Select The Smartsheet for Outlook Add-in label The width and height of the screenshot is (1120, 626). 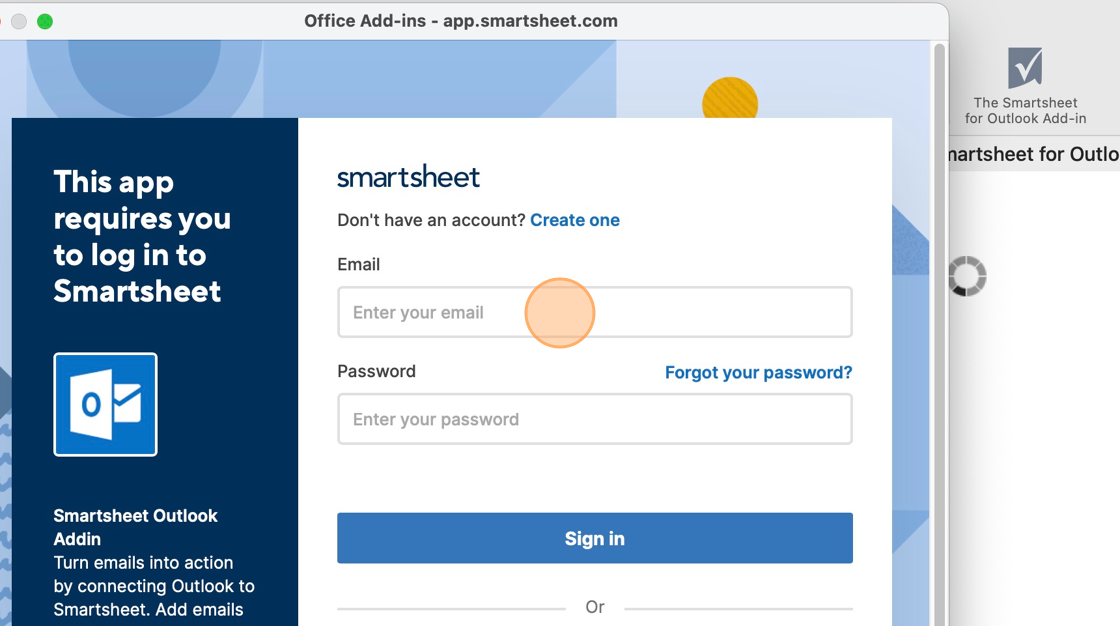click(x=1025, y=111)
